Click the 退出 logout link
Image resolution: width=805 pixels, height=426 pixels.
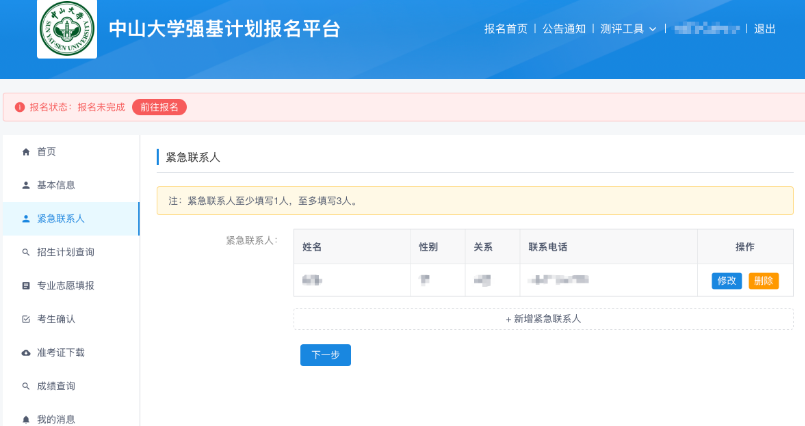[765, 29]
